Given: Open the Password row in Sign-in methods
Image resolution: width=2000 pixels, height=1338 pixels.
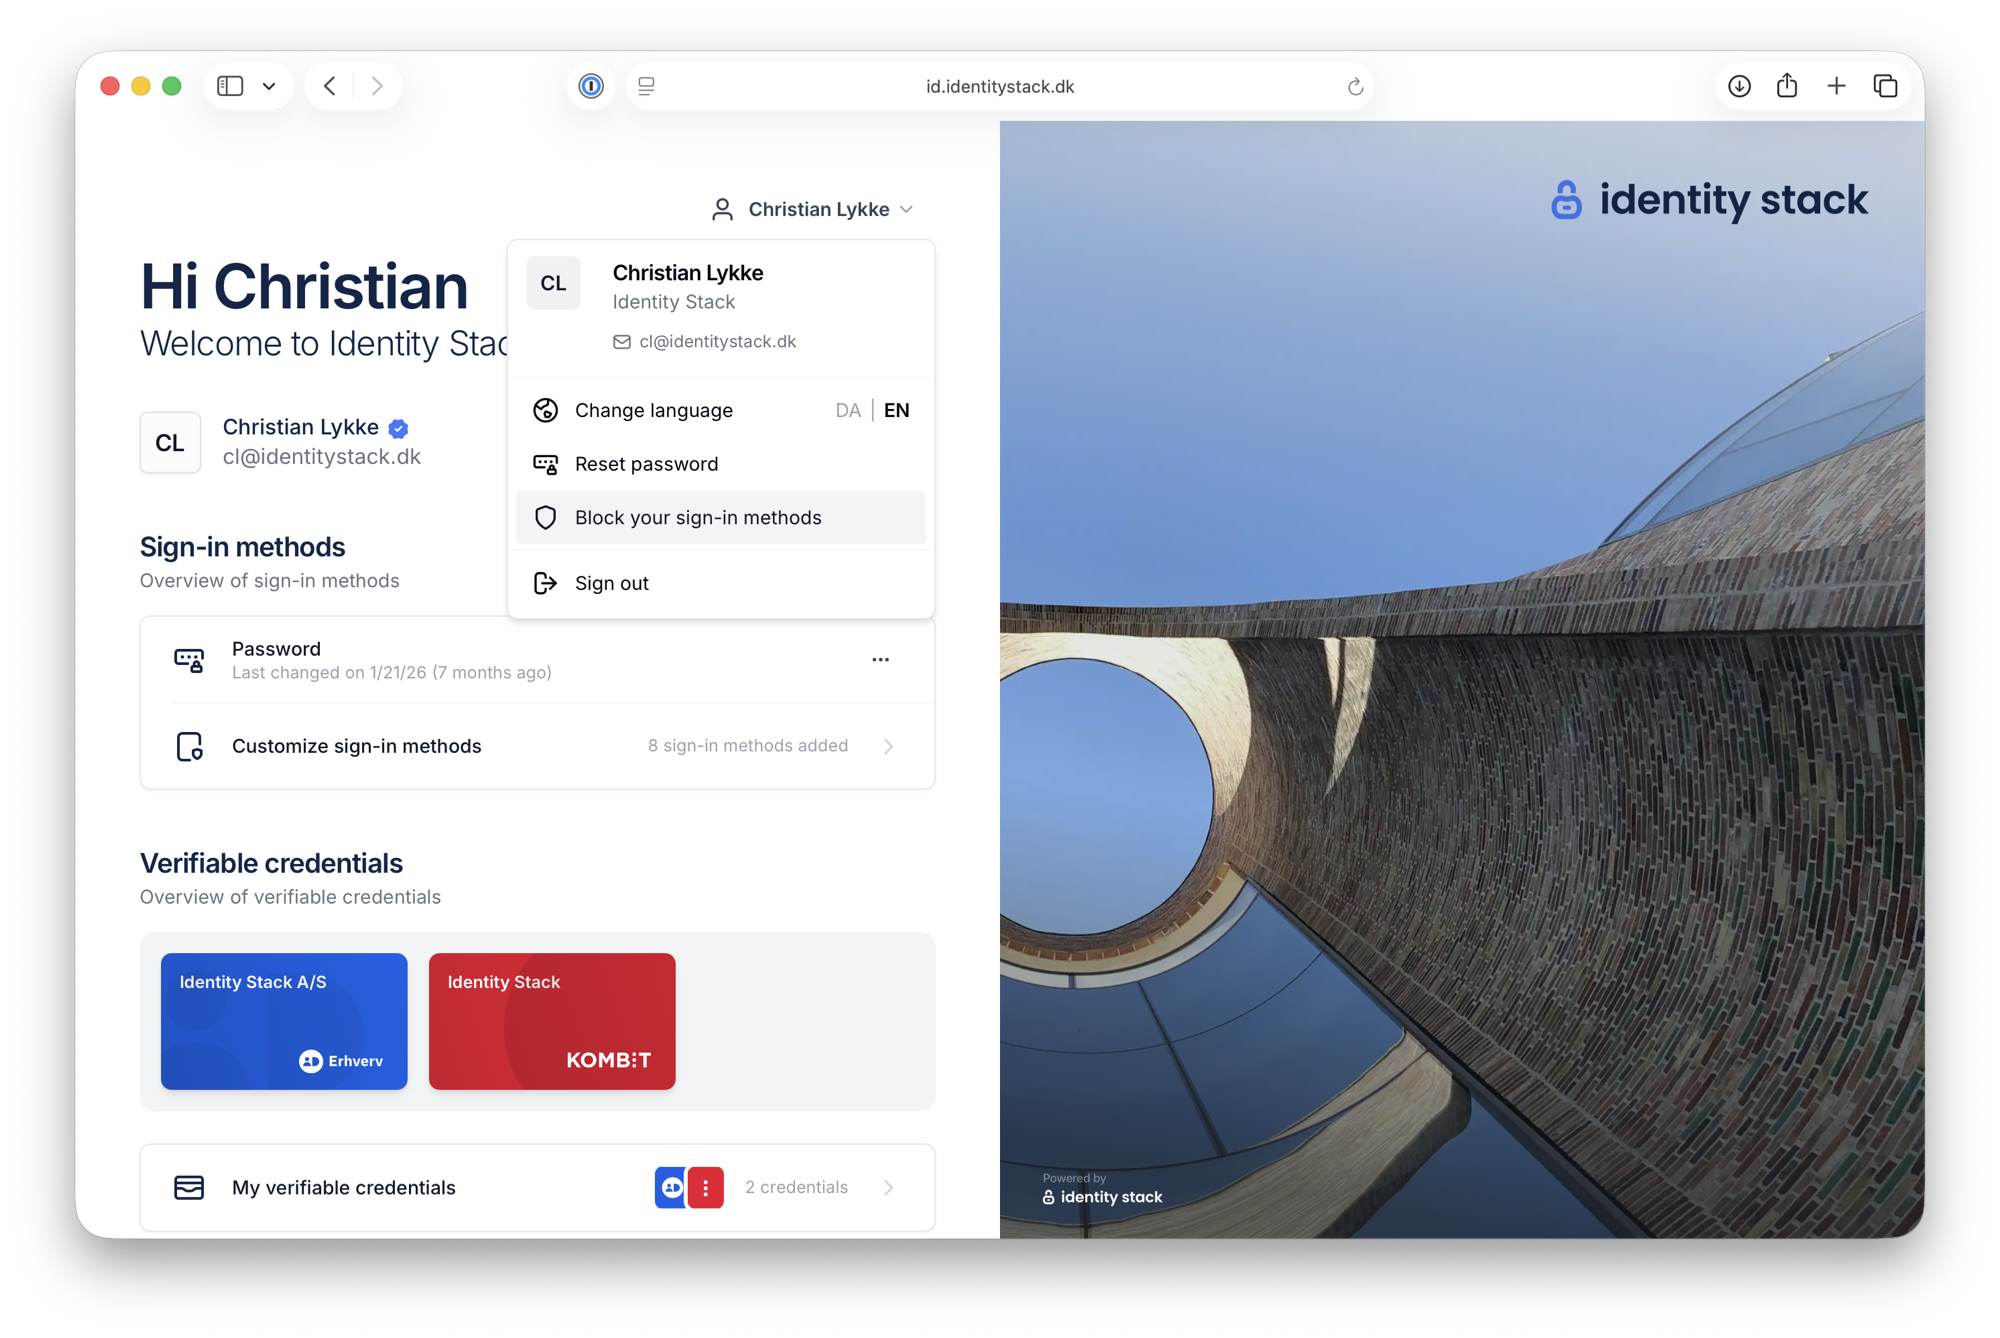Looking at the screenshot, I should (x=537, y=660).
